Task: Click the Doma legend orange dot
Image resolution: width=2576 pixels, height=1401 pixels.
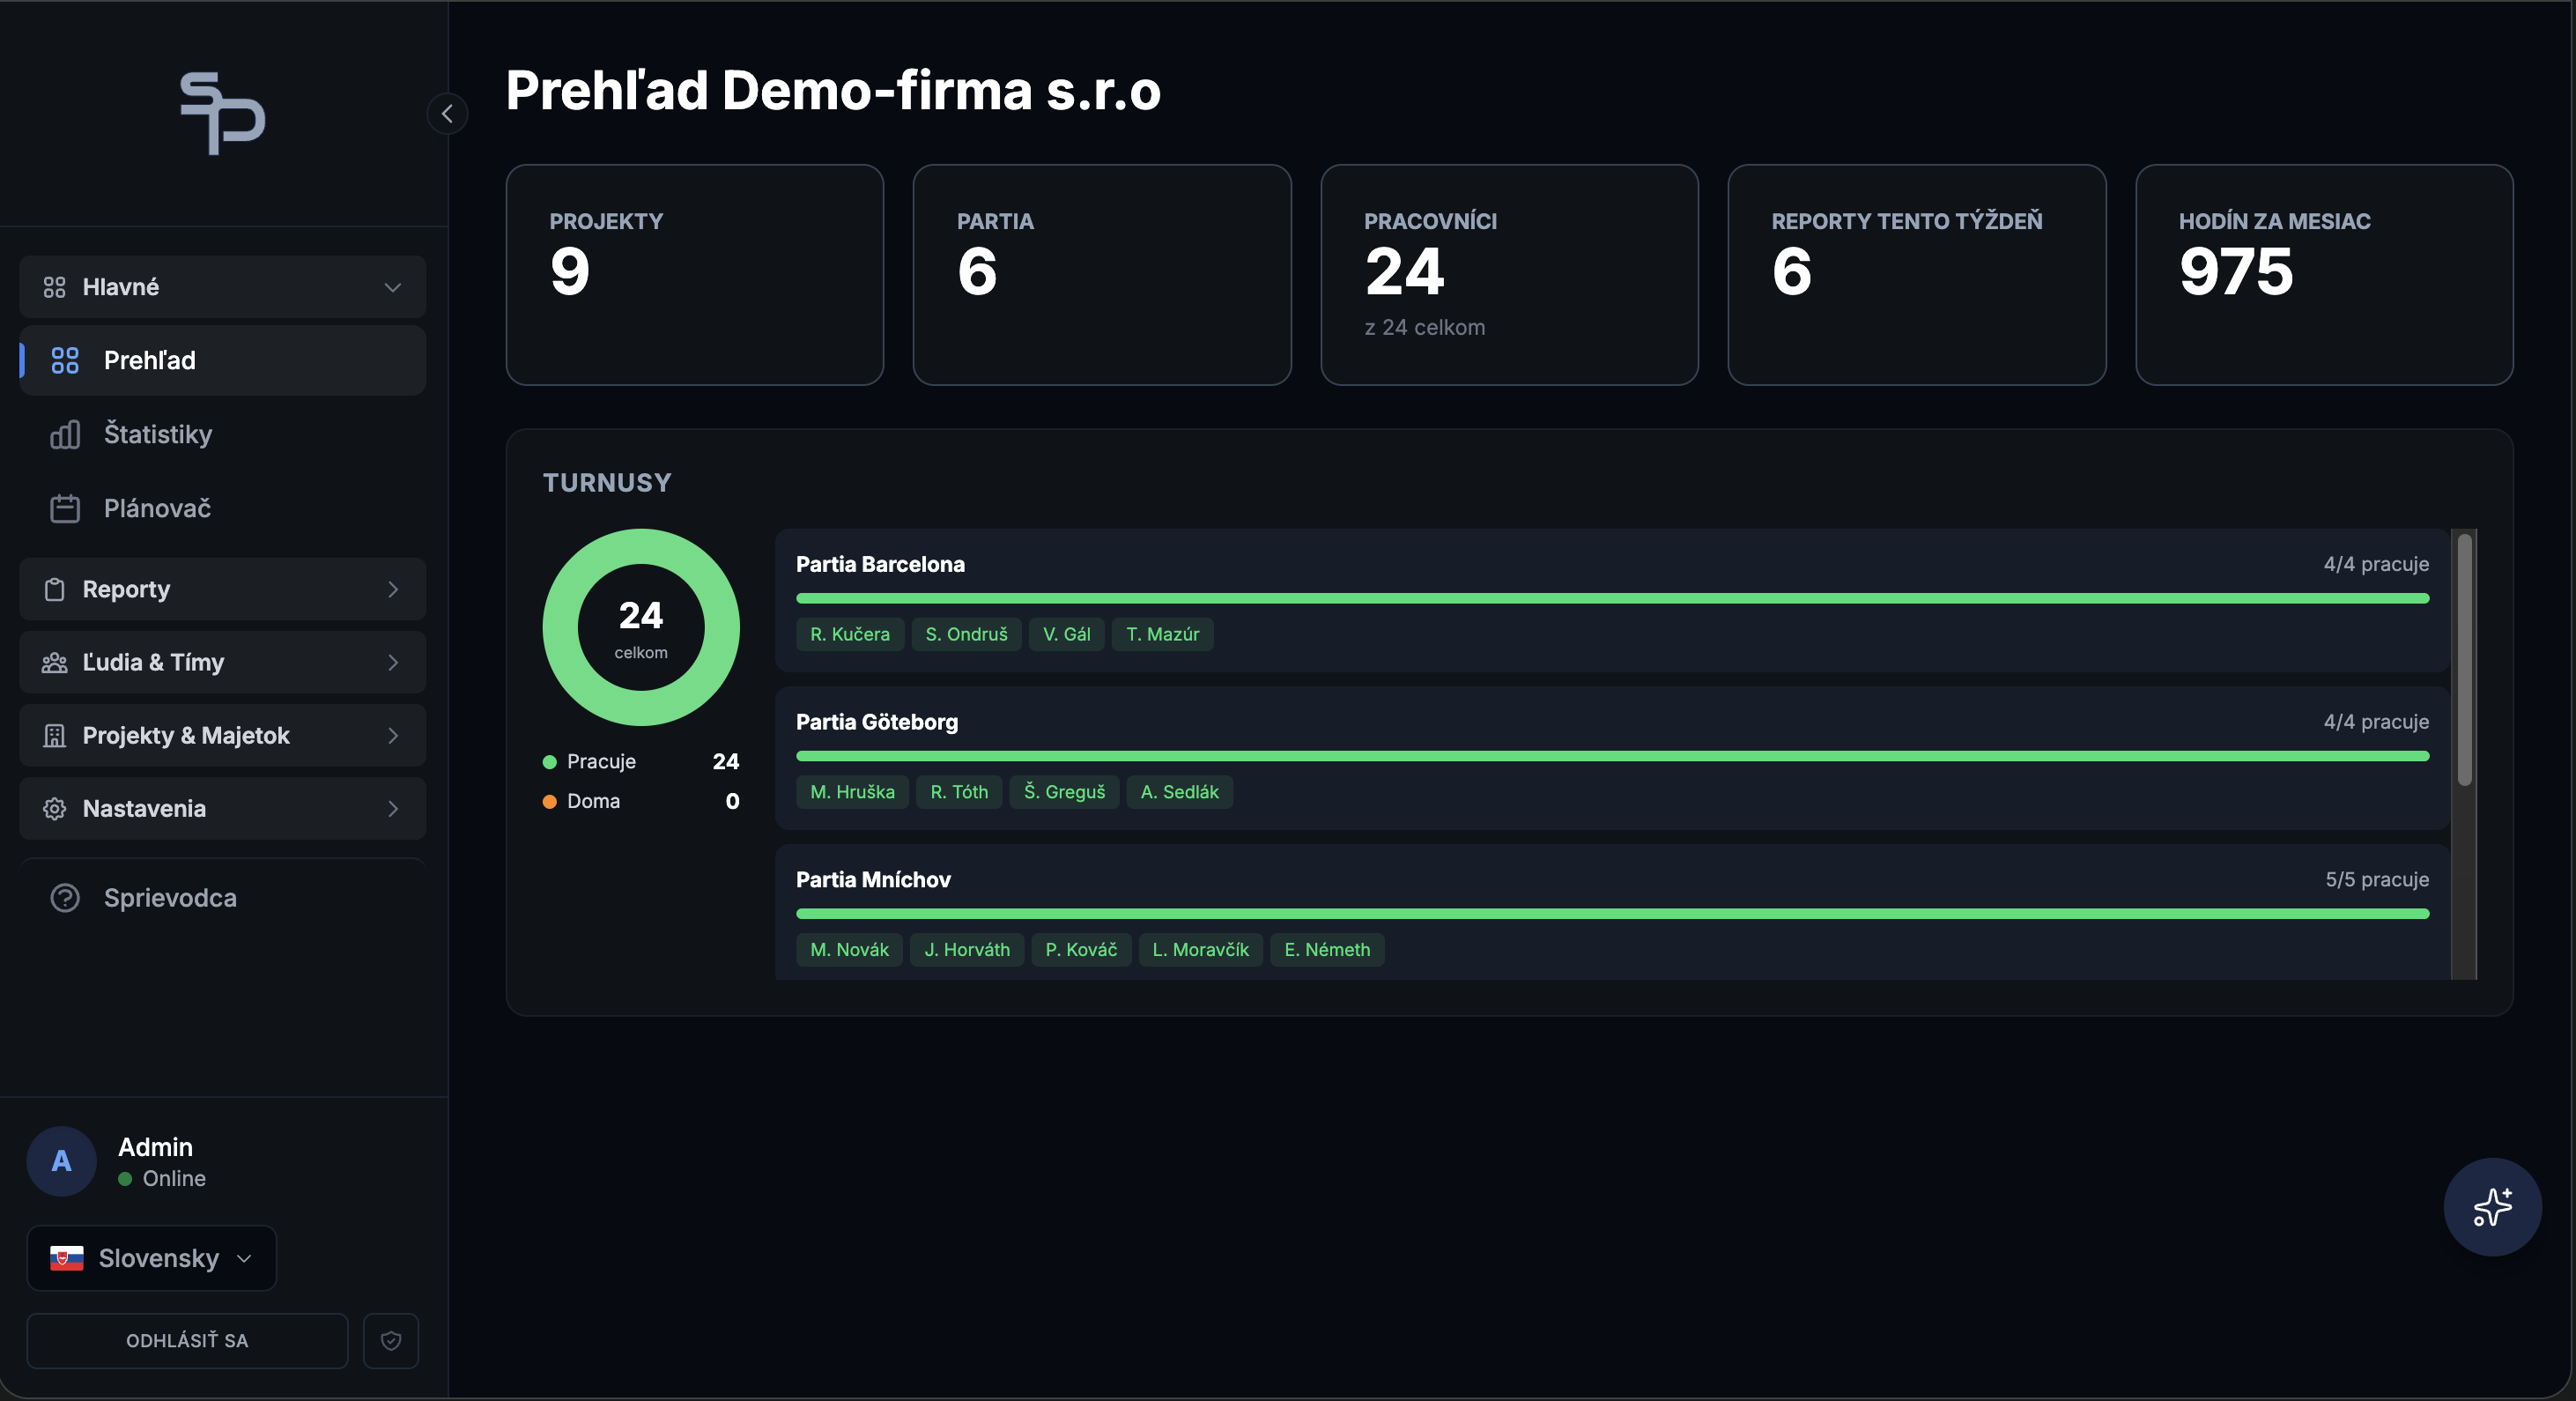Action: coord(549,802)
